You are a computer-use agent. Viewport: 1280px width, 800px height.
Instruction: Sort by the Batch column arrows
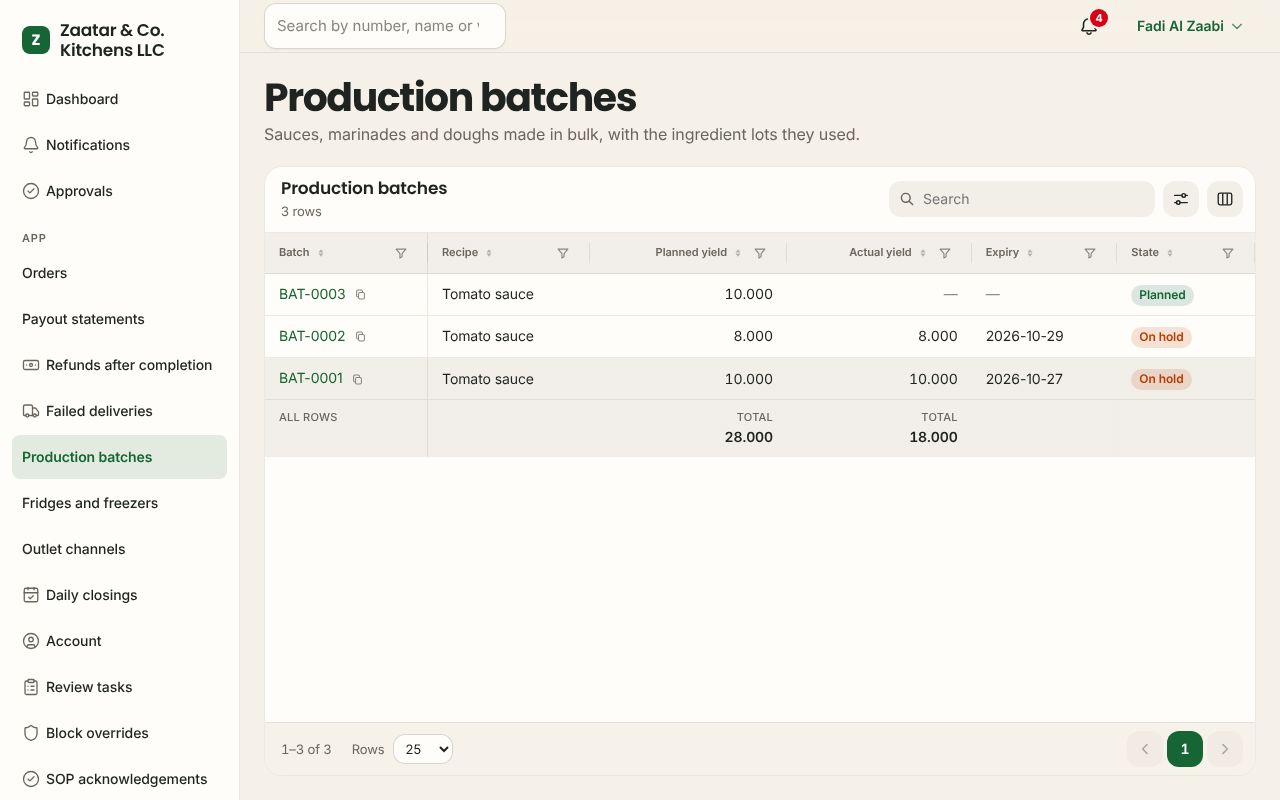pos(321,253)
